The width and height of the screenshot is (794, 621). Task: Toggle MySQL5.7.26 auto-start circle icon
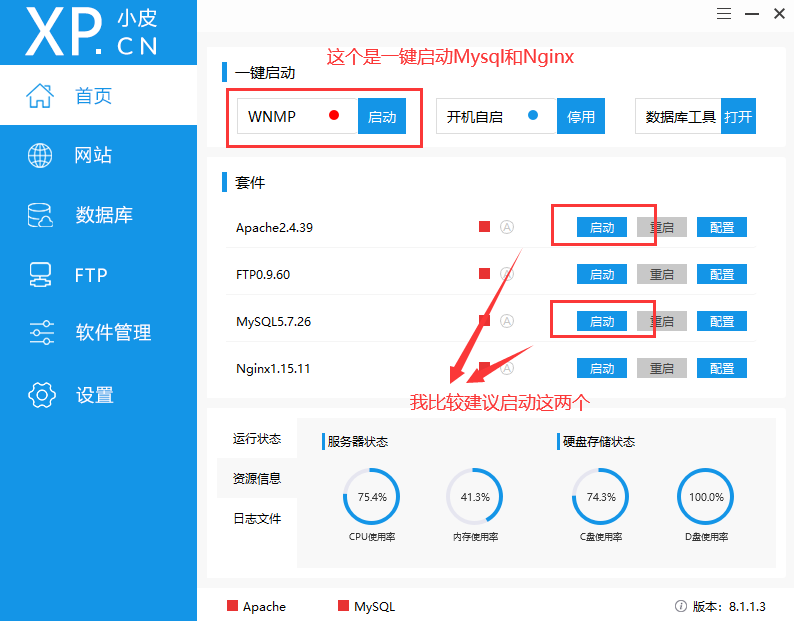click(x=507, y=321)
